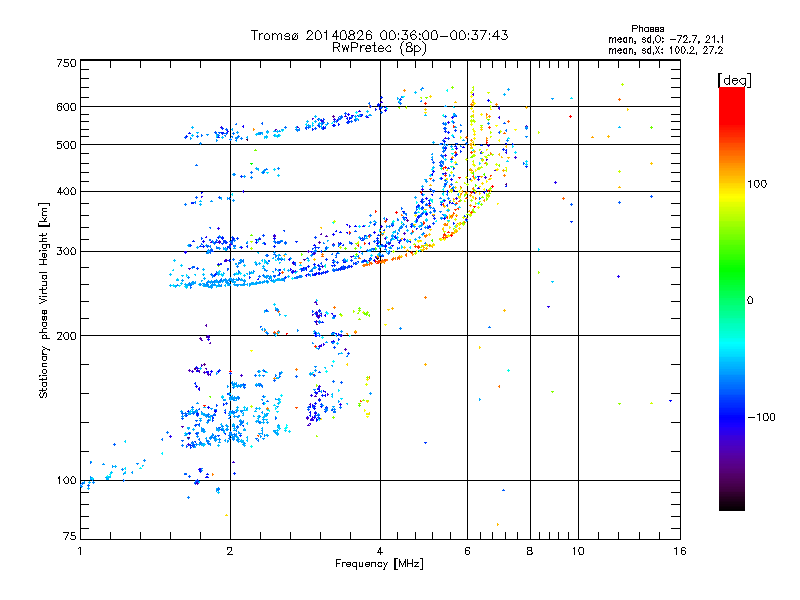The image size is (800, 600).
Task: Click the y-axis tick label '200'
Action: pos(66,336)
